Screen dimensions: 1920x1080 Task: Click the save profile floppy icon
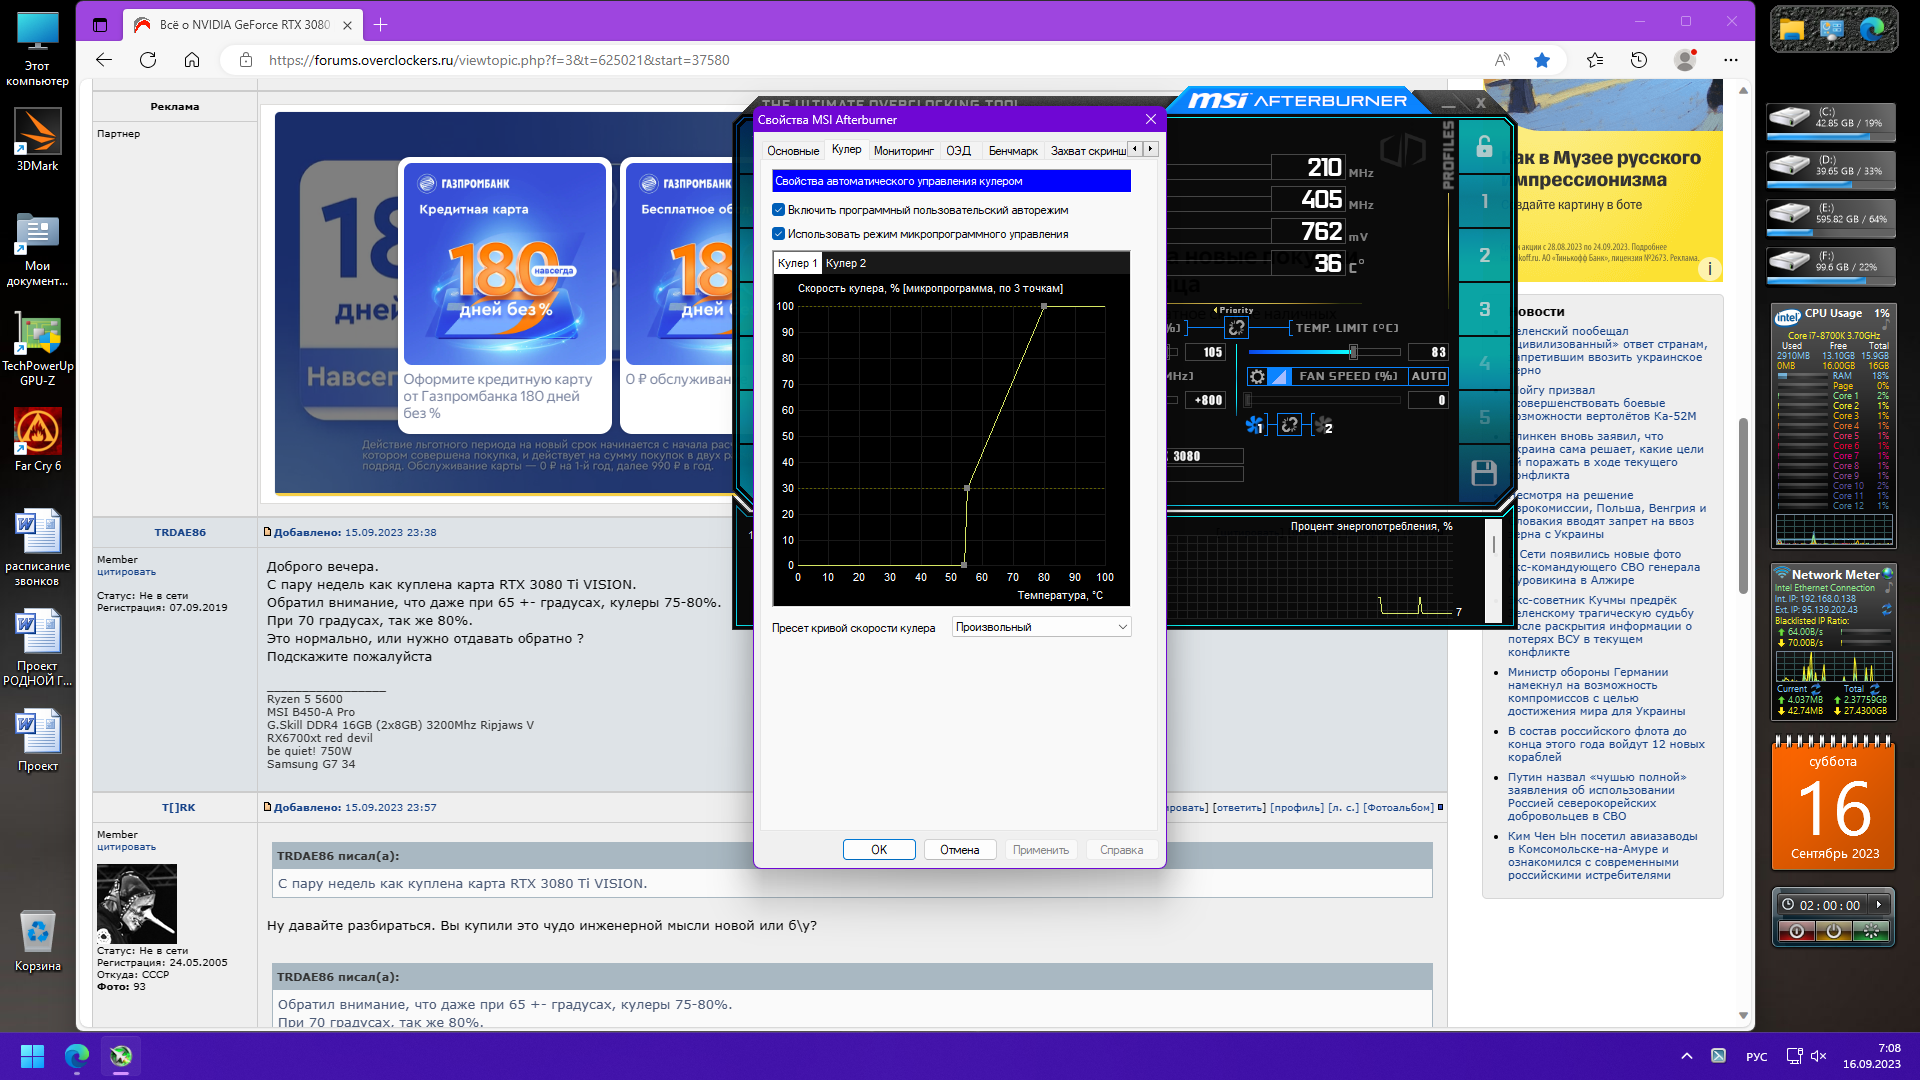(1484, 472)
